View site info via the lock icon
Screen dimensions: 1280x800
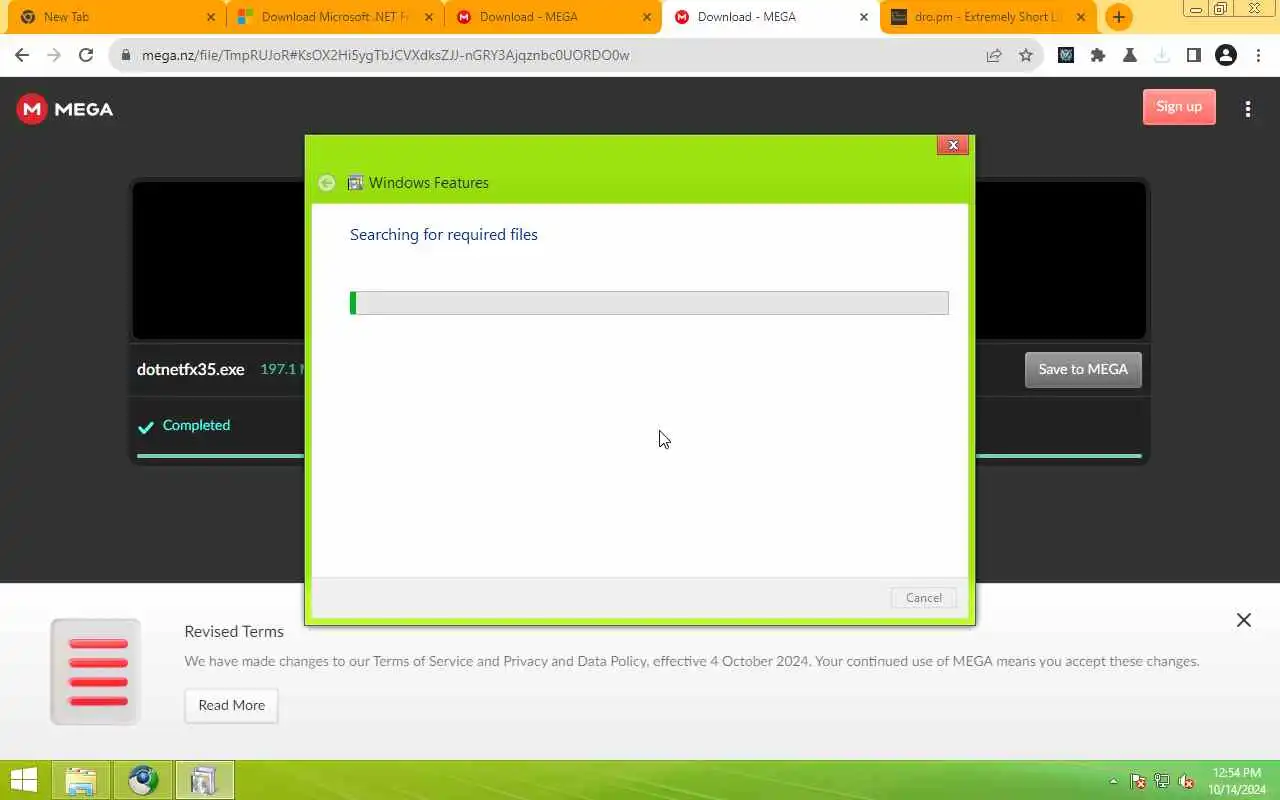point(126,56)
